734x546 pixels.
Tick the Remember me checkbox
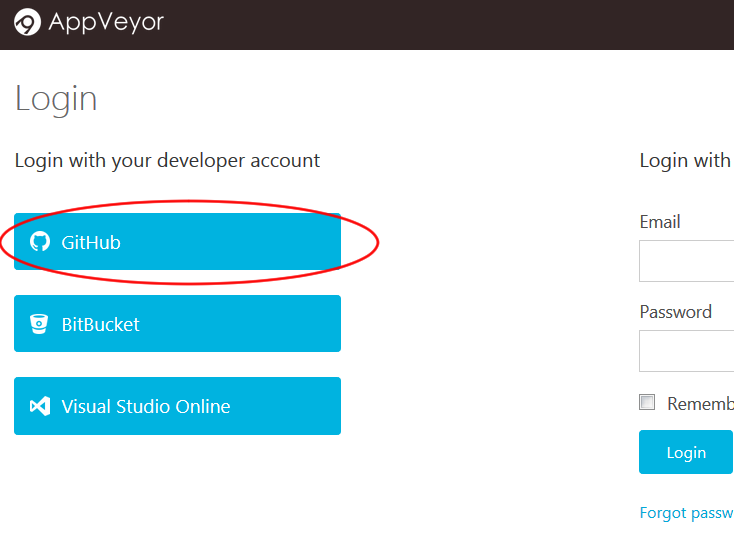click(648, 402)
